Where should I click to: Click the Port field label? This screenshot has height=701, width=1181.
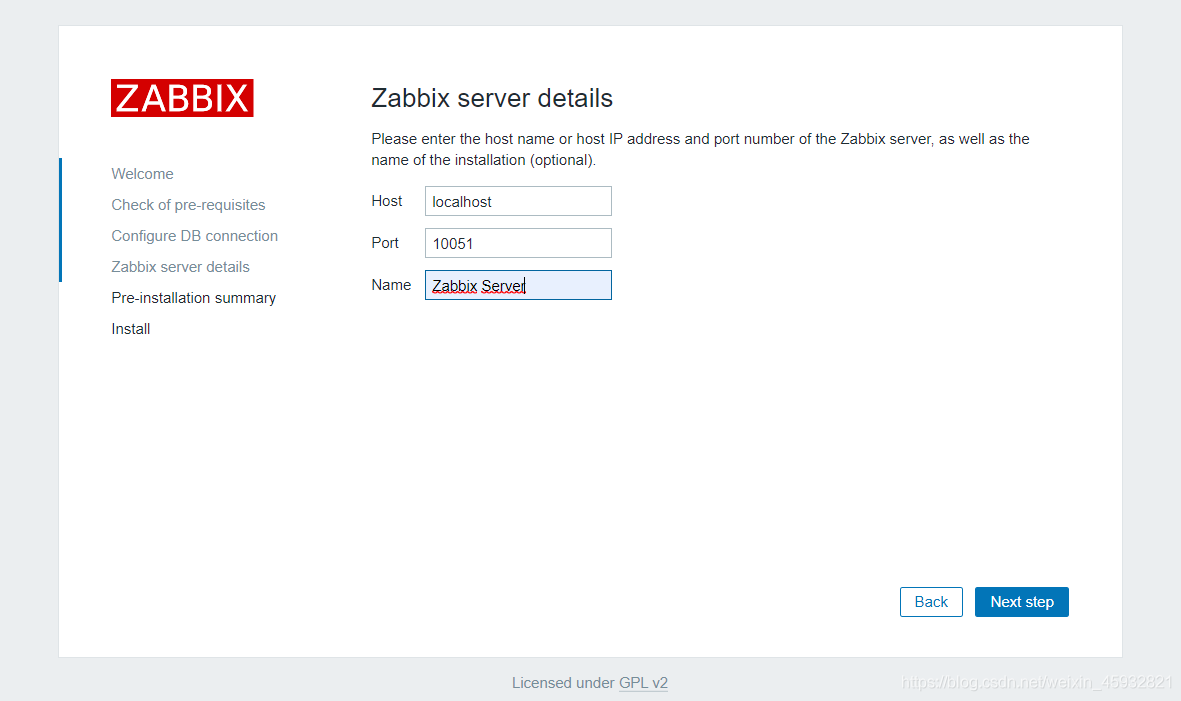point(385,243)
